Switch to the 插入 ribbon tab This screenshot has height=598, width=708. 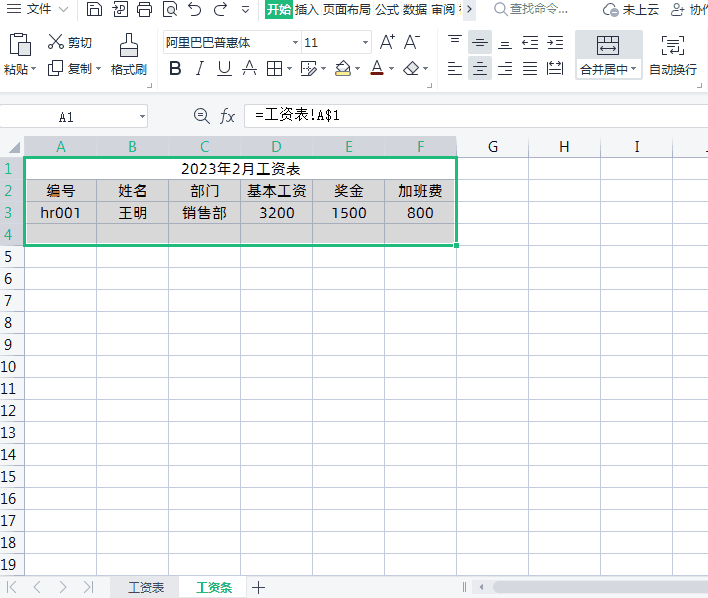pos(307,9)
